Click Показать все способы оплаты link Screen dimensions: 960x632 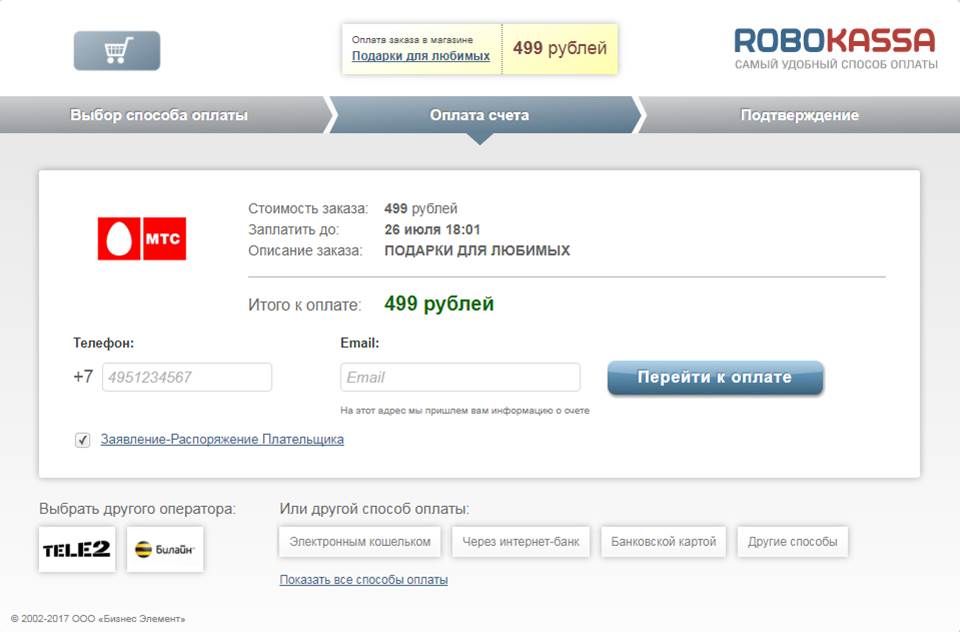click(364, 579)
